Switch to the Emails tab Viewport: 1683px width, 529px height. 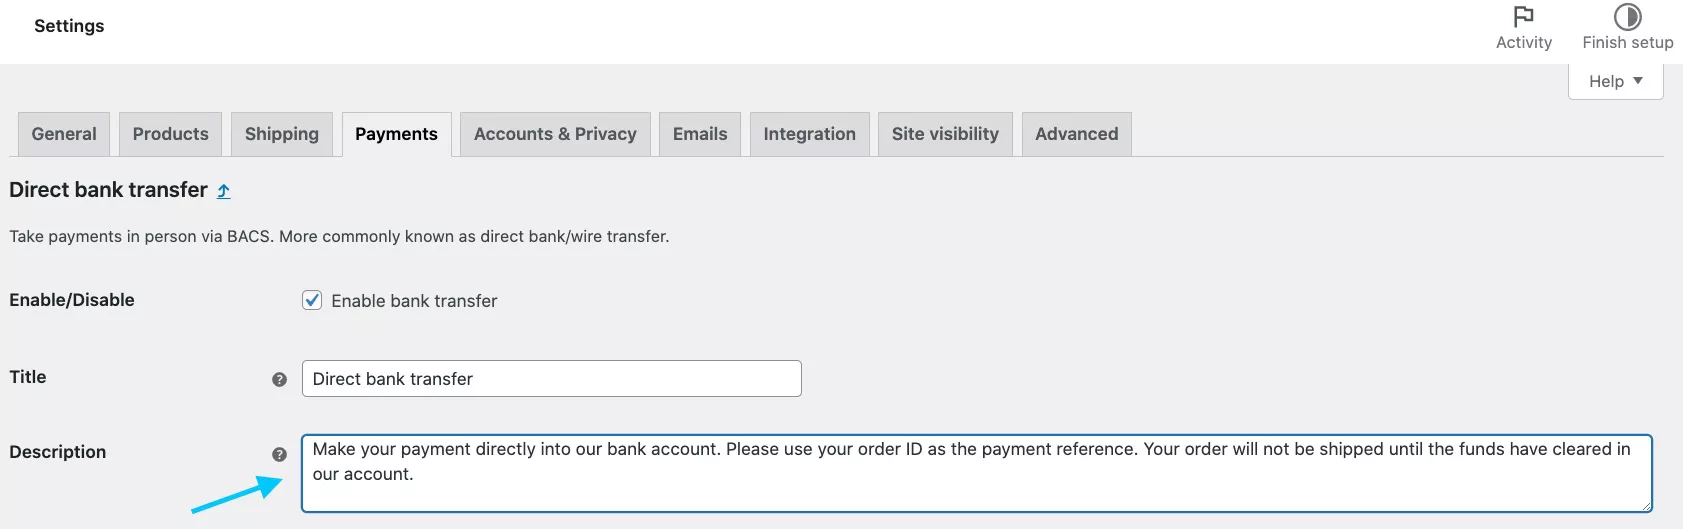(x=700, y=134)
